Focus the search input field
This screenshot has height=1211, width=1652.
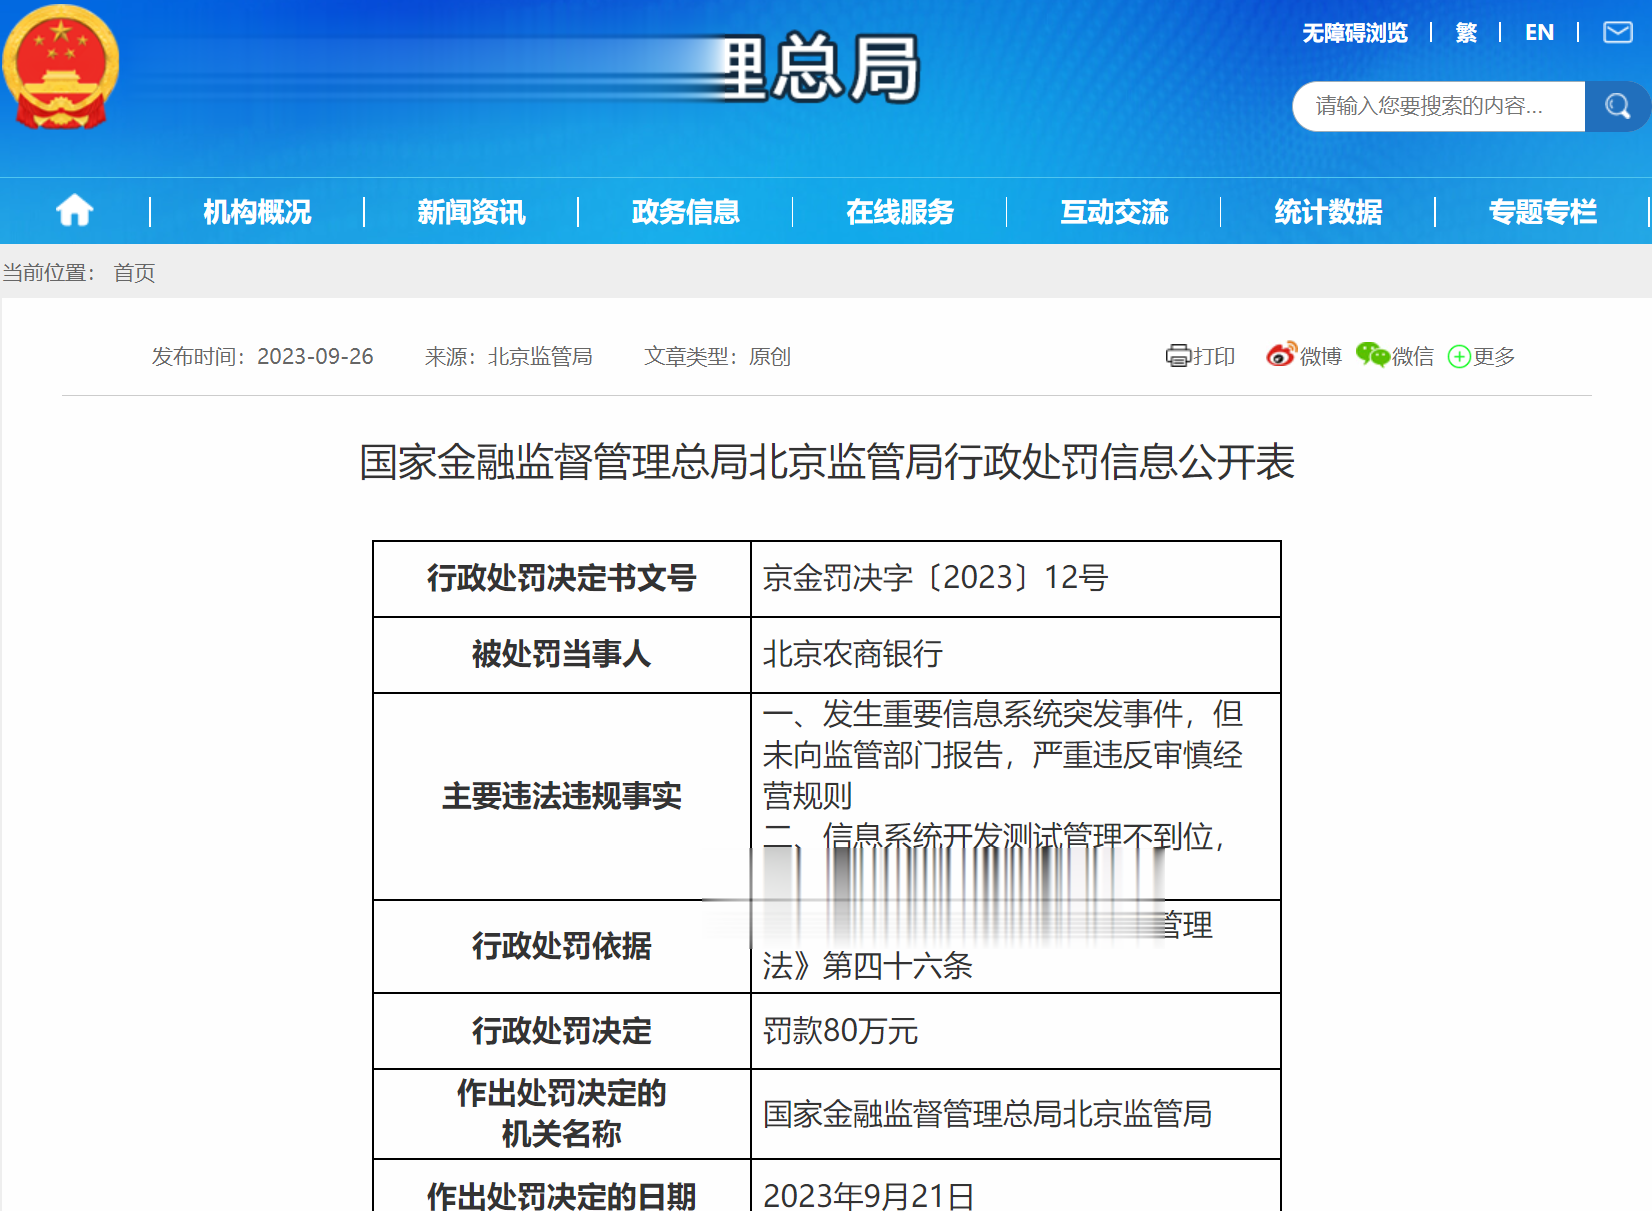click(x=1438, y=106)
